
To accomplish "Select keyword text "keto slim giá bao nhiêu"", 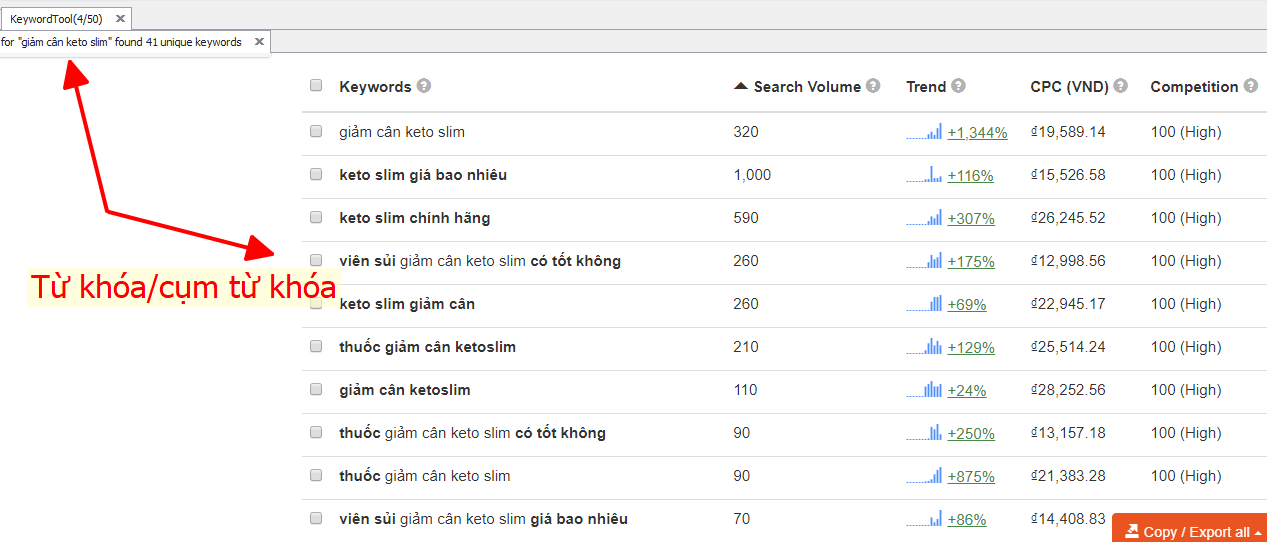I will coord(423,175).
